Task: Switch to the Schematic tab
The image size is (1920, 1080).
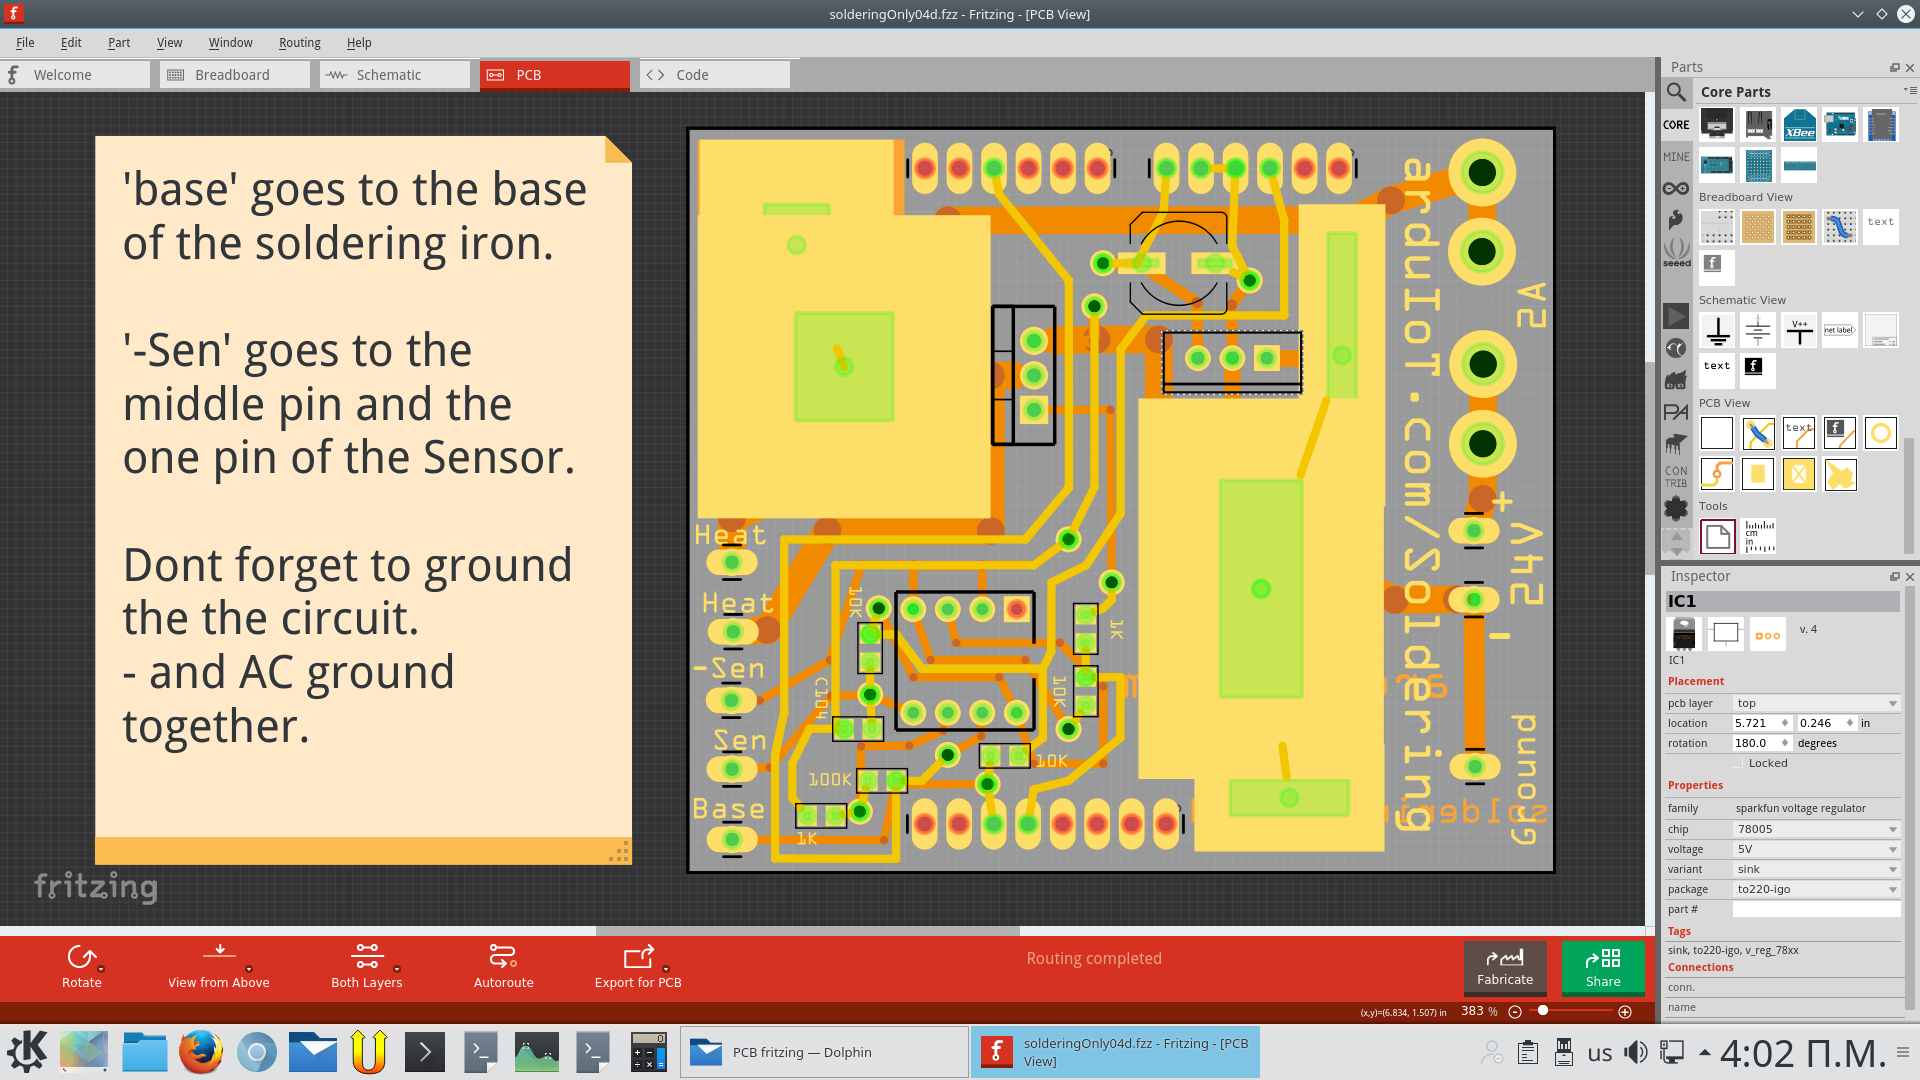Action: [394, 74]
